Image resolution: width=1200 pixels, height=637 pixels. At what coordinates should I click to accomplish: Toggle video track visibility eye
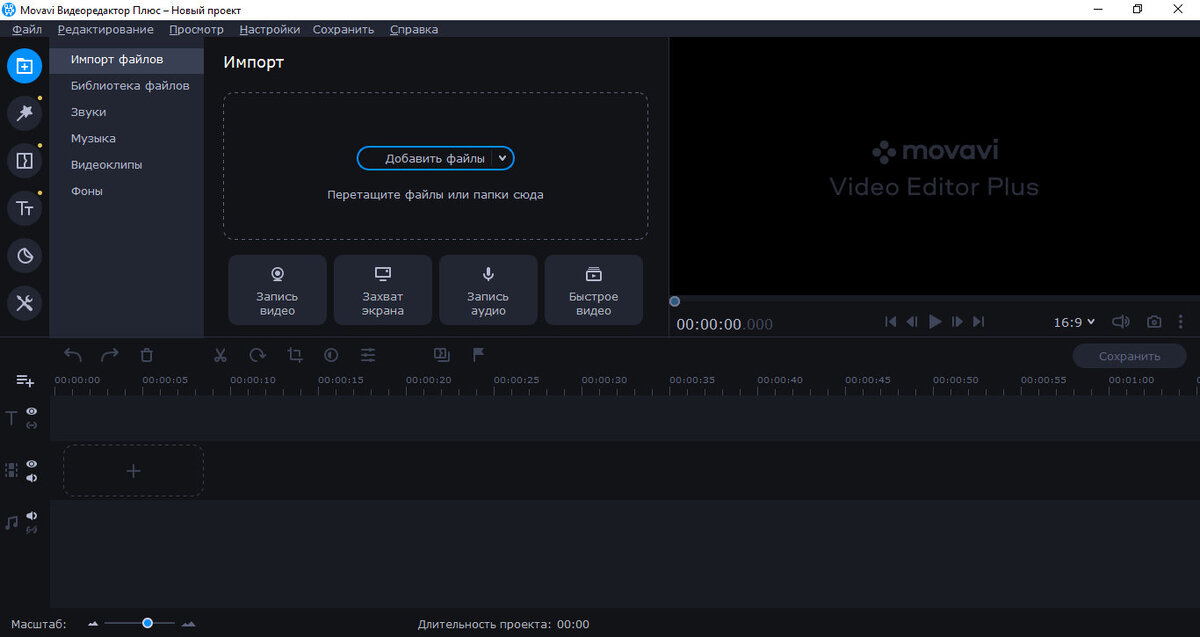click(32, 464)
